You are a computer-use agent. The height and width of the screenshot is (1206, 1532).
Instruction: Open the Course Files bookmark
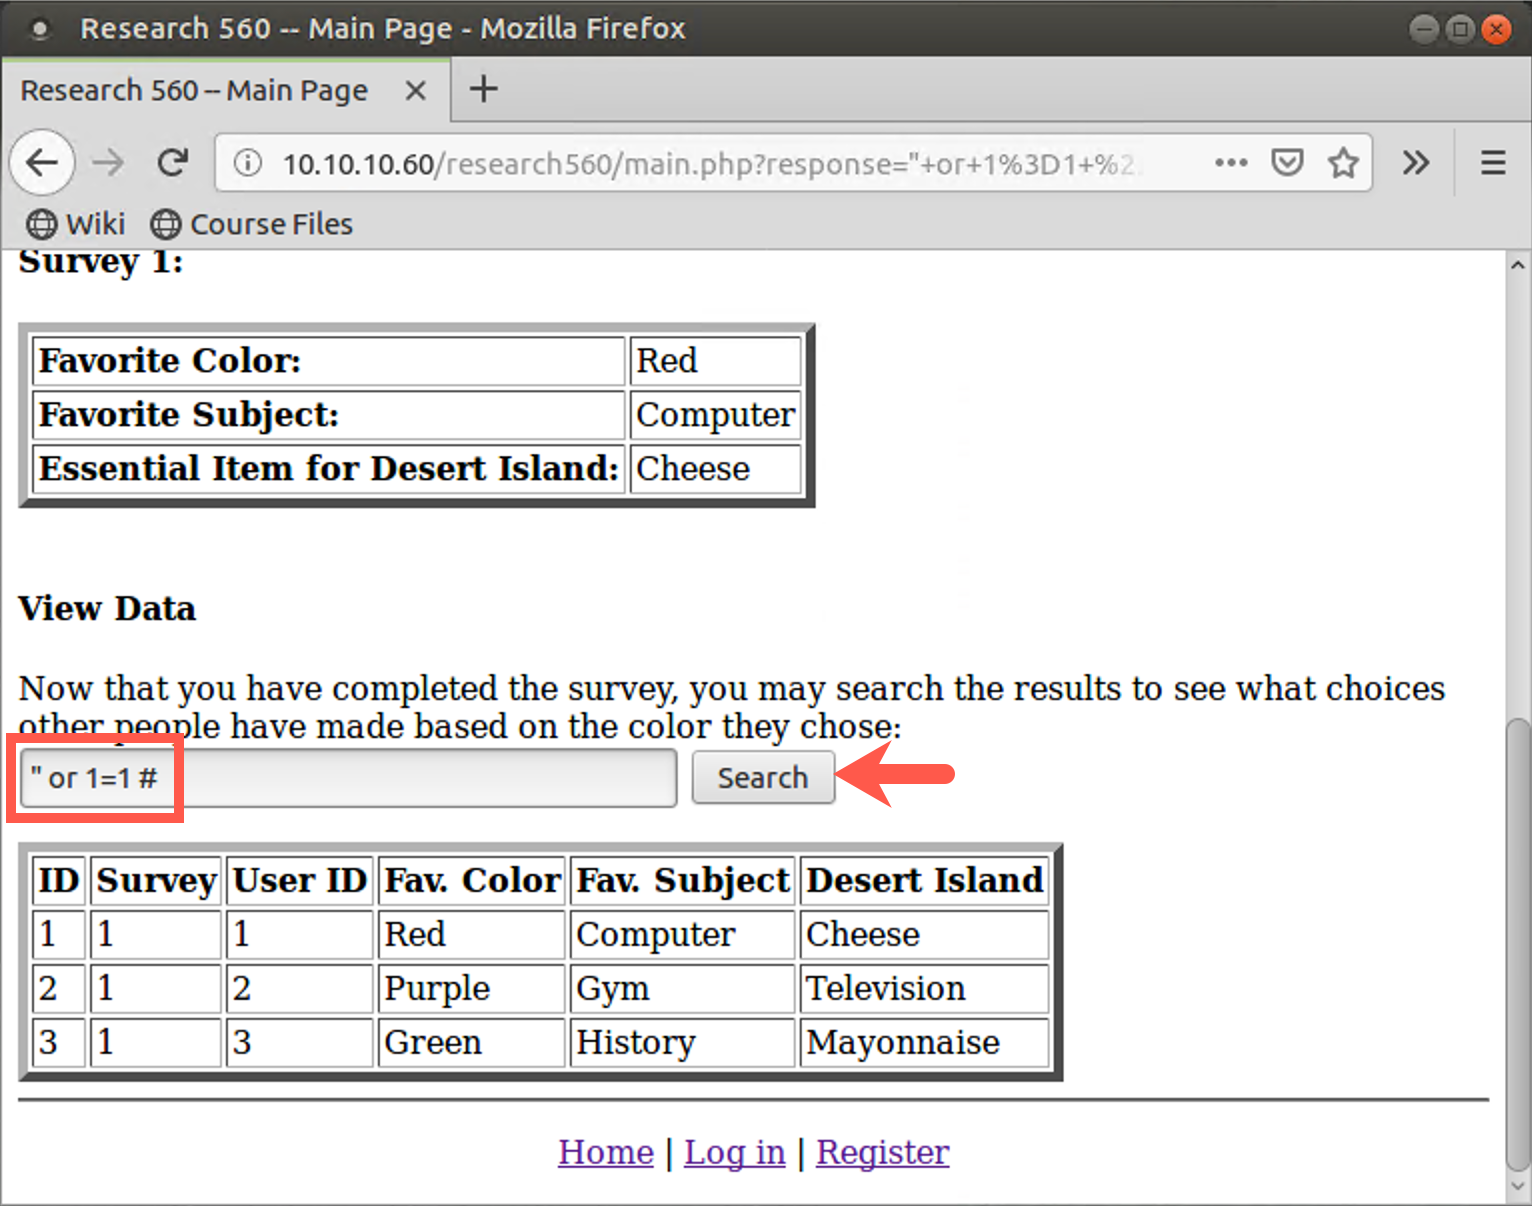pyautogui.click(x=251, y=223)
